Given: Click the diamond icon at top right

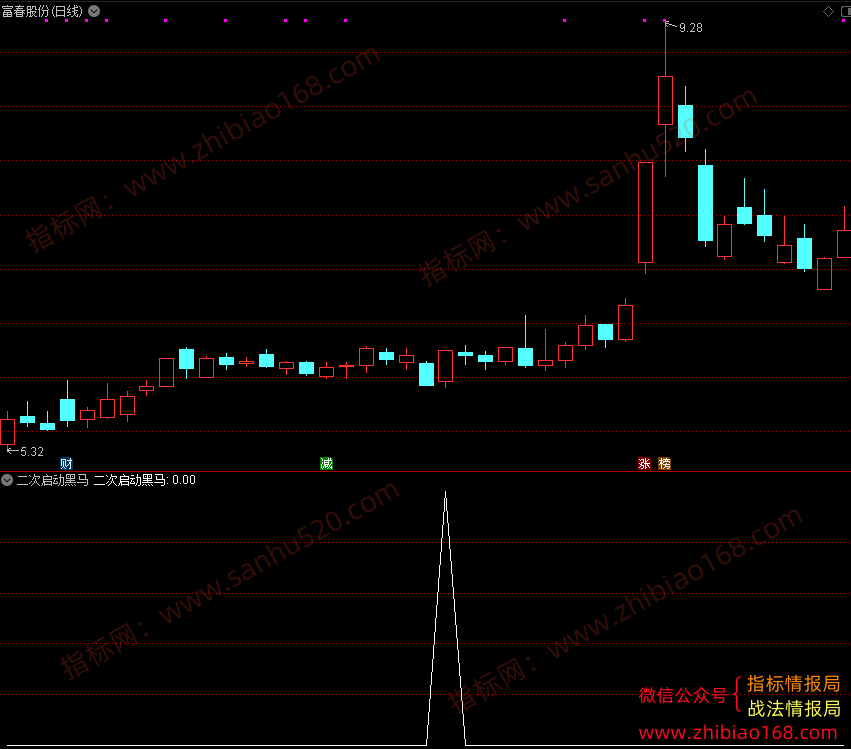Looking at the screenshot, I should click(x=828, y=11).
